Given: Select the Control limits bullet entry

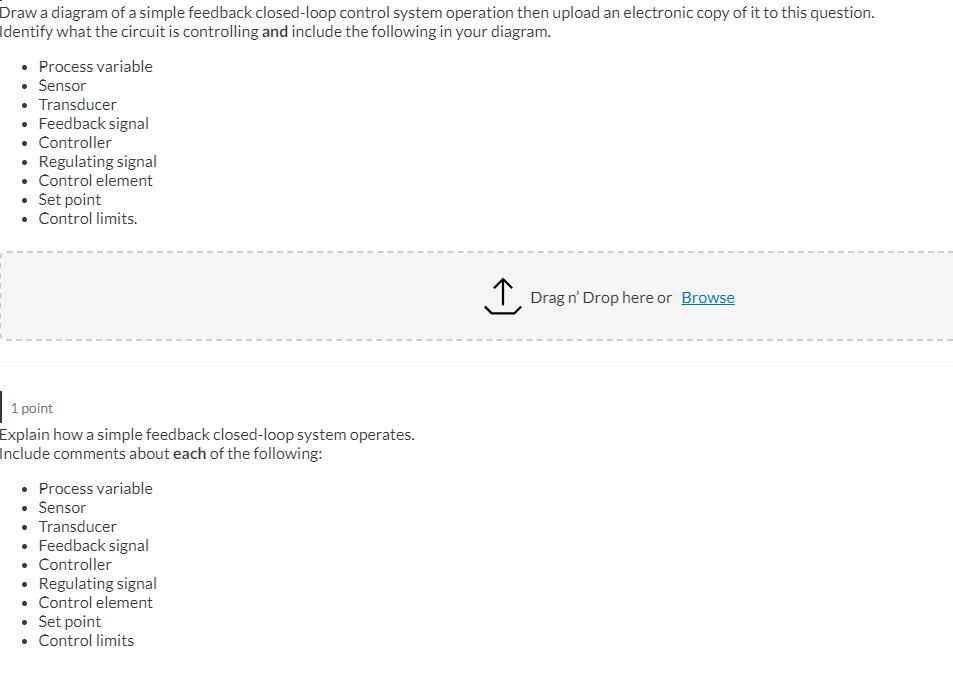Looking at the screenshot, I should tap(86, 218).
